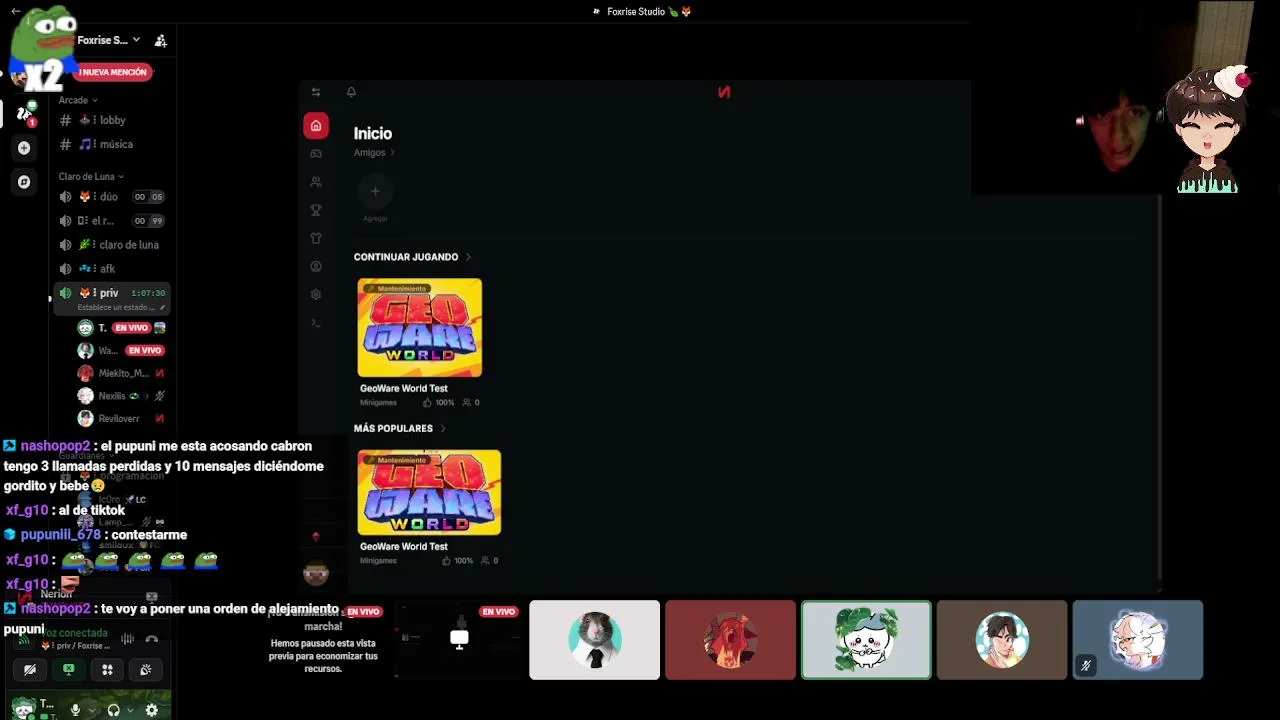
Task: Select Miekito_M in the voice channel list
Action: pos(122,373)
